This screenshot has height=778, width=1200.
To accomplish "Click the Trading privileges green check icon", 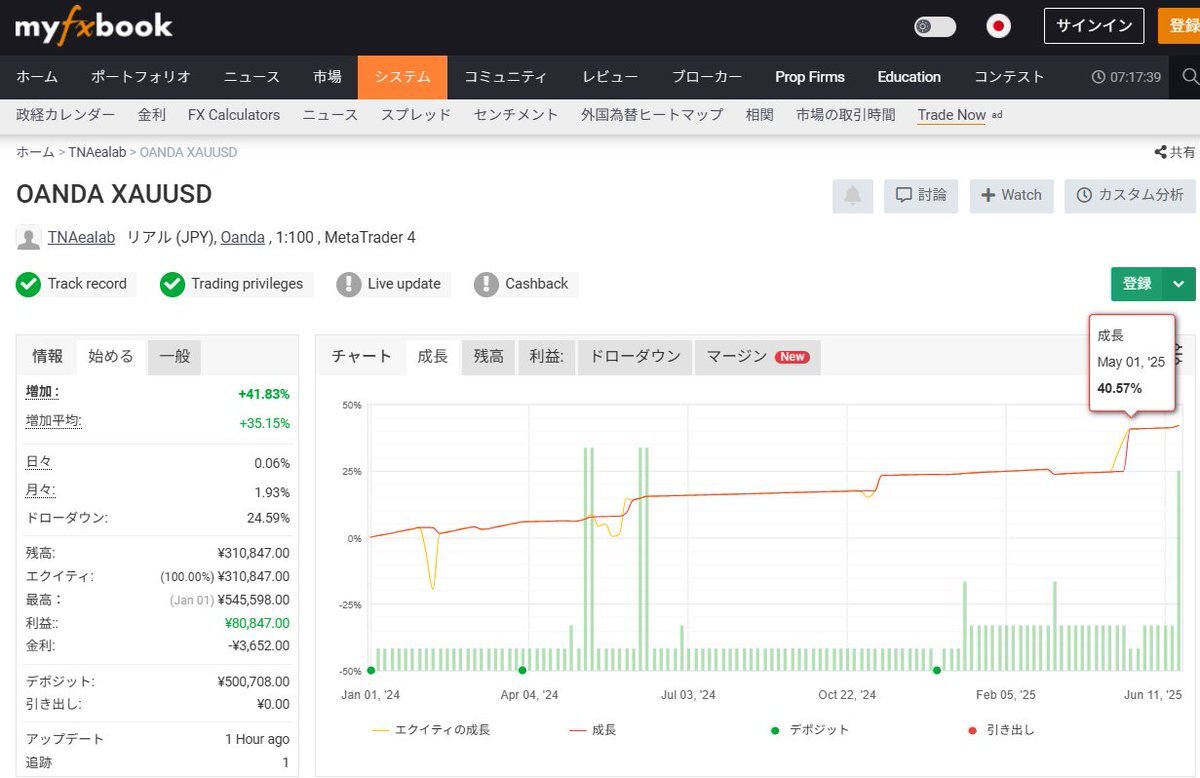I will pos(172,284).
